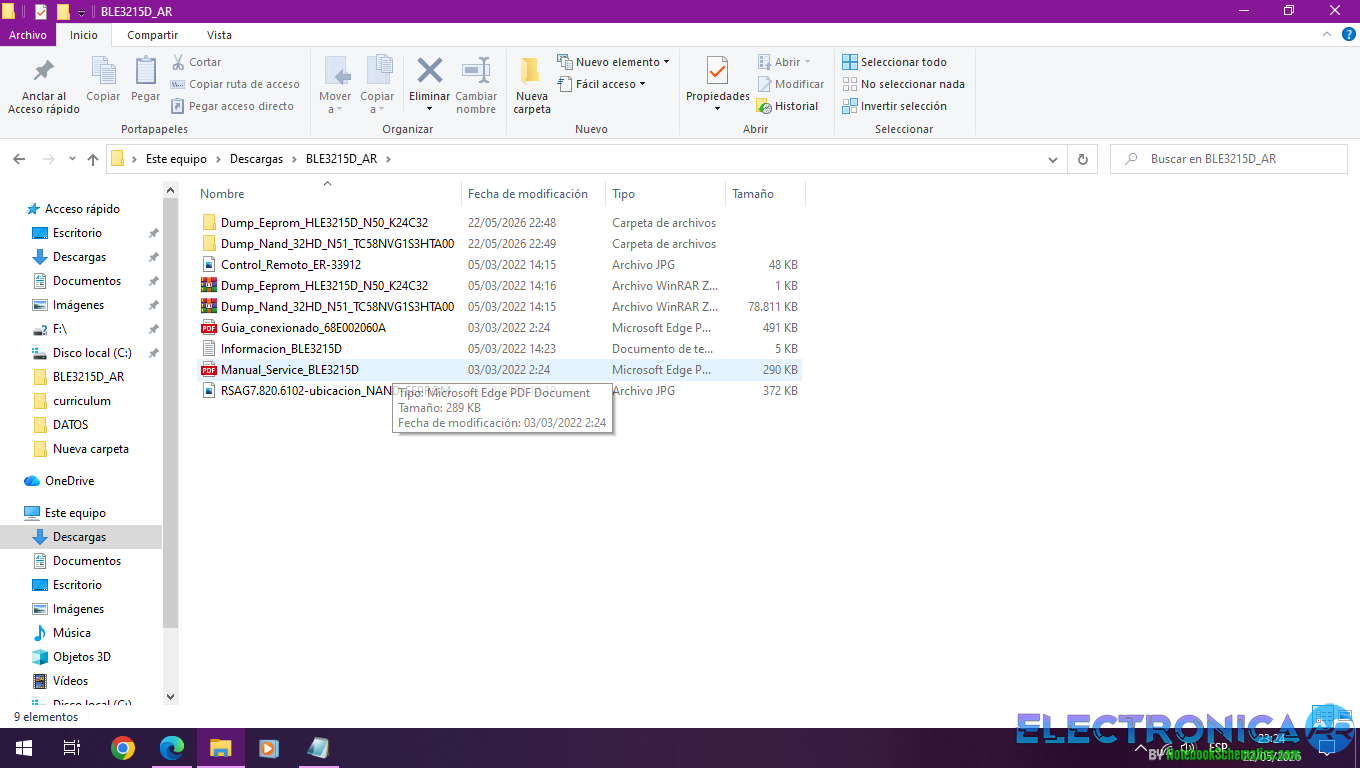Click Invertir selección
The width and height of the screenshot is (1360, 768).
pos(894,106)
